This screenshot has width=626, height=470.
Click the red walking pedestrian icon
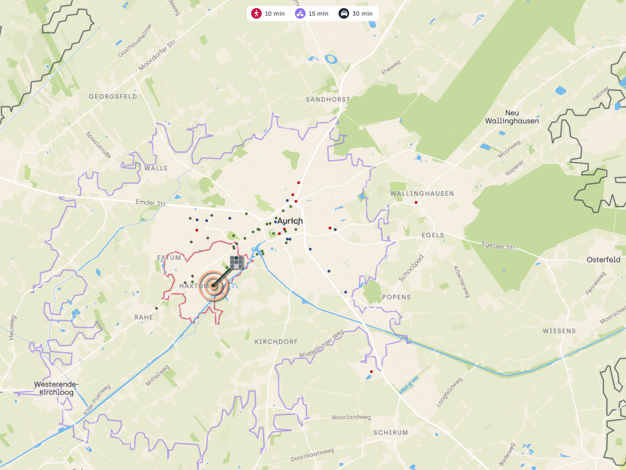[256, 13]
